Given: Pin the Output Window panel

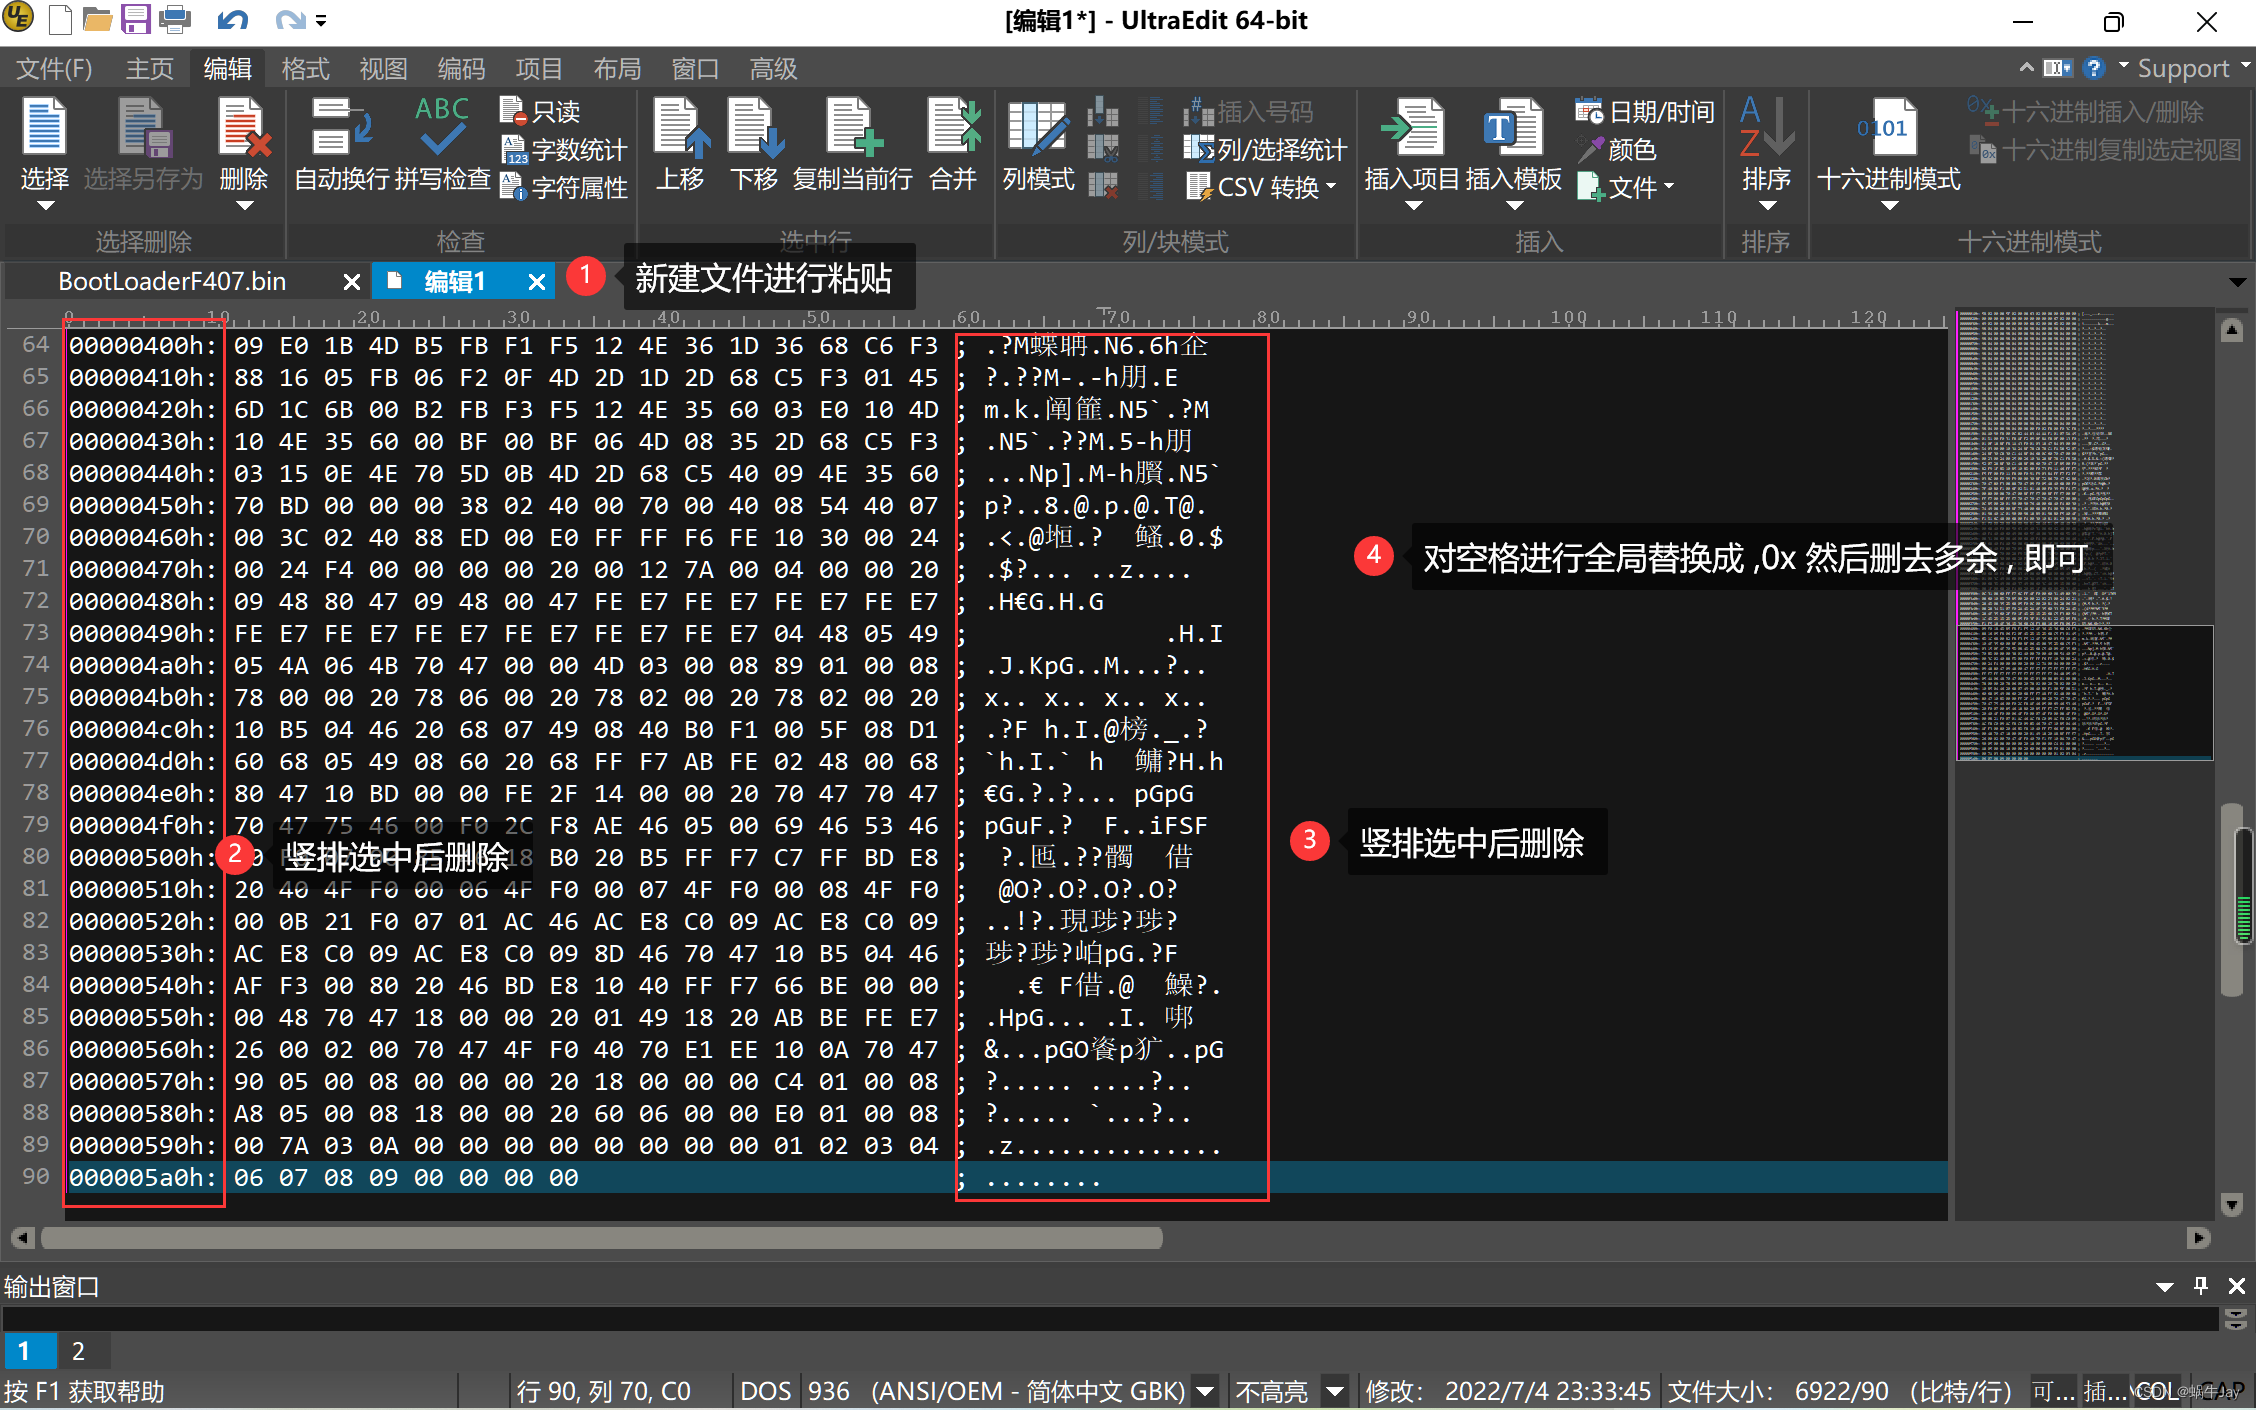Looking at the screenshot, I should pos(2201,1285).
